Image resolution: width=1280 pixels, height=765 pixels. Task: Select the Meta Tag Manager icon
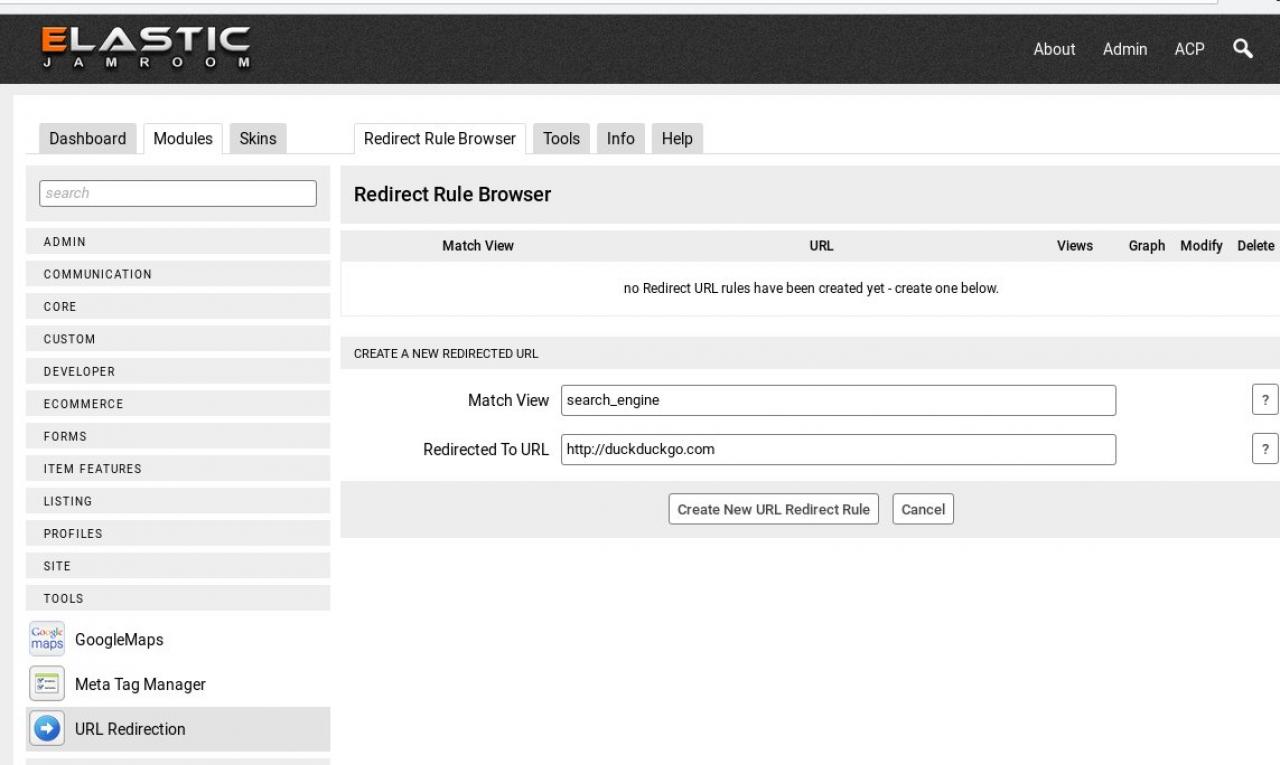(x=47, y=684)
